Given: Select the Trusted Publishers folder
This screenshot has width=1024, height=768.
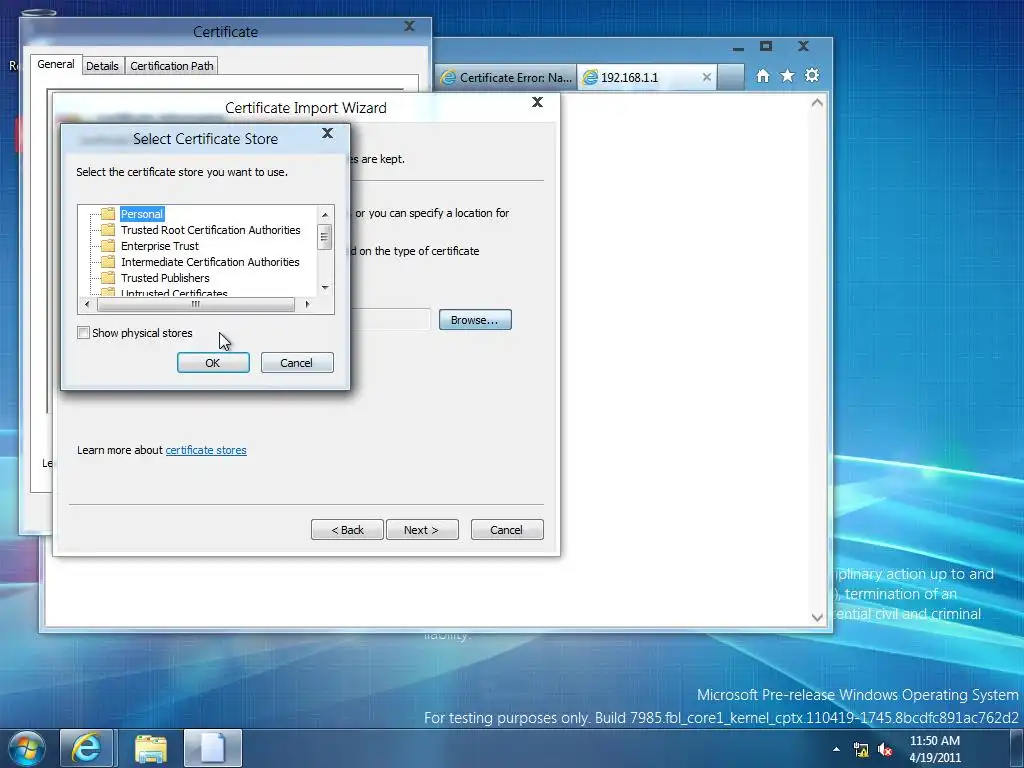Looking at the screenshot, I should coord(165,278).
